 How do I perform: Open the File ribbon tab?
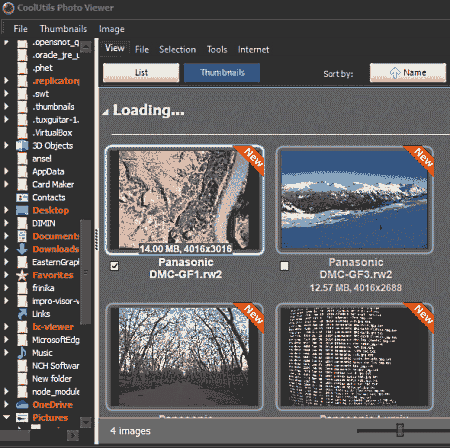(142, 50)
